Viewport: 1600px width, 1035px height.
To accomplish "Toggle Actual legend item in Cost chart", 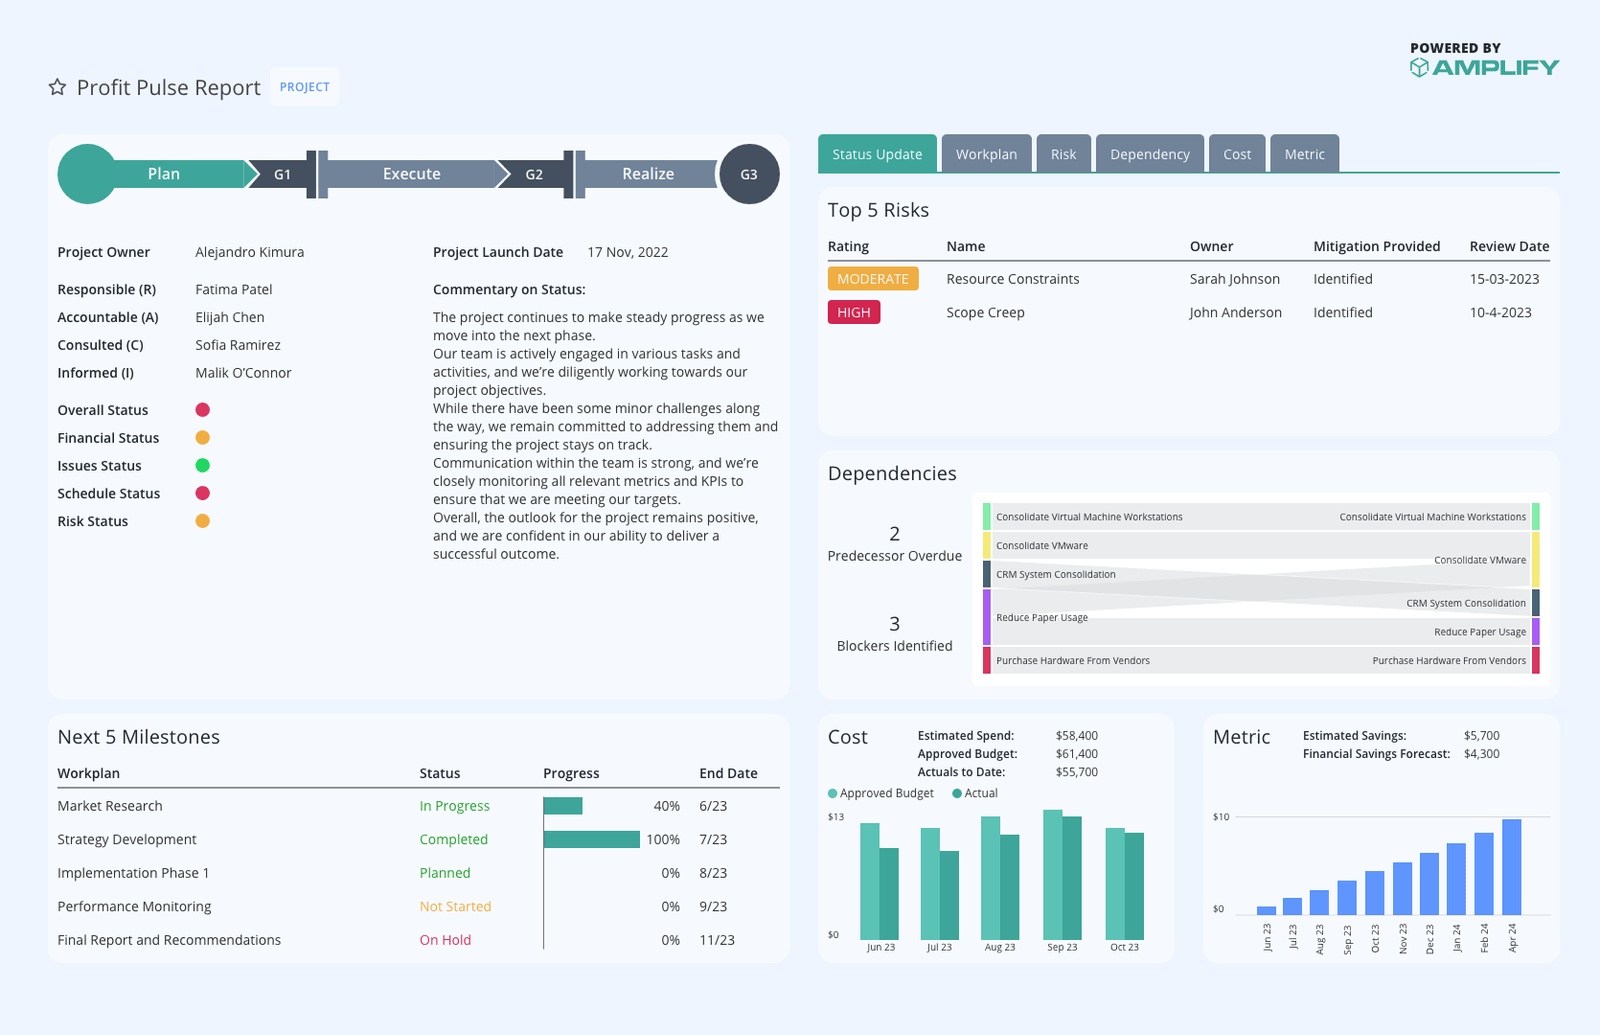I will click(x=975, y=793).
